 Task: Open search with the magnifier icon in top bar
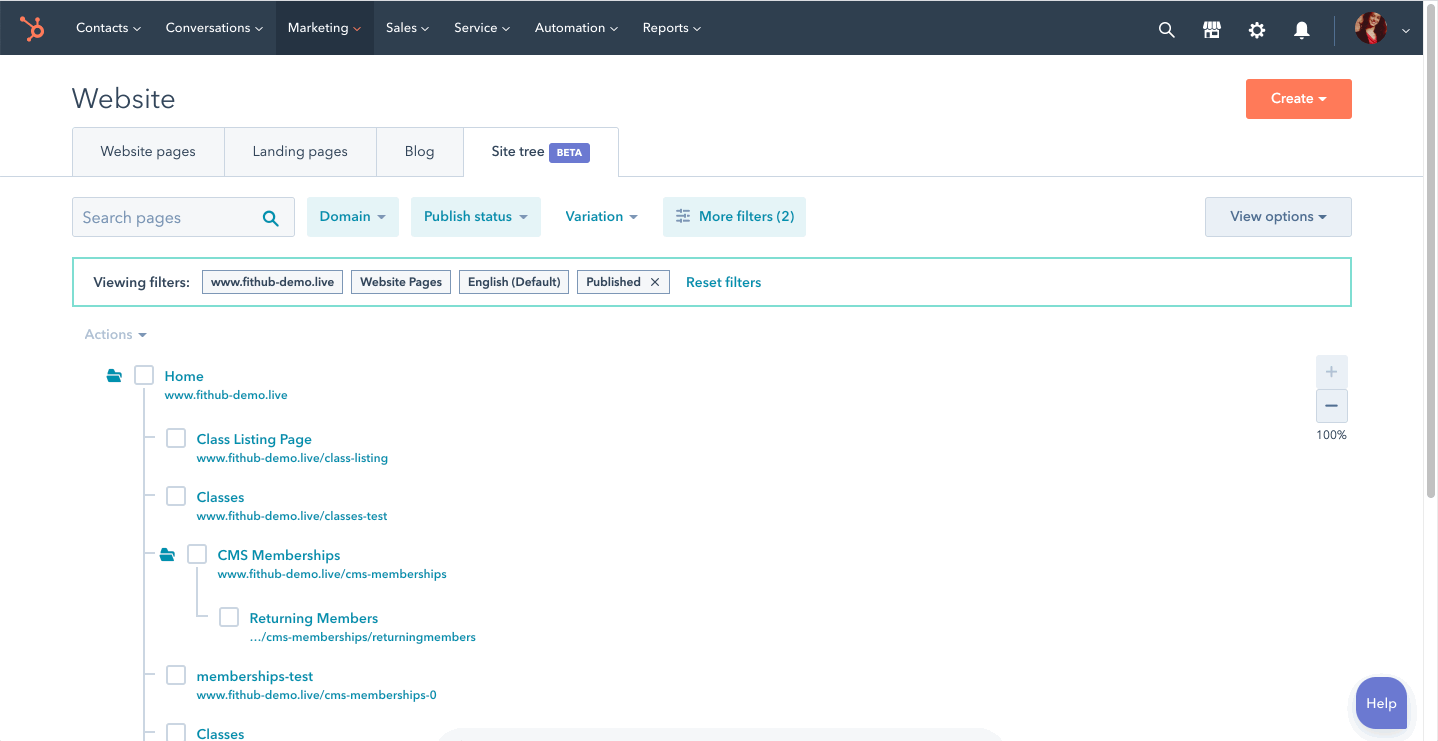[1166, 29]
